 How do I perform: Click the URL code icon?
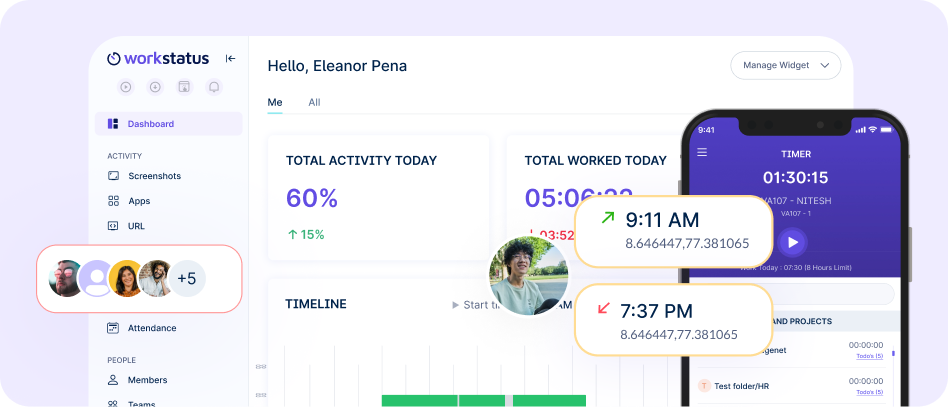(x=113, y=226)
